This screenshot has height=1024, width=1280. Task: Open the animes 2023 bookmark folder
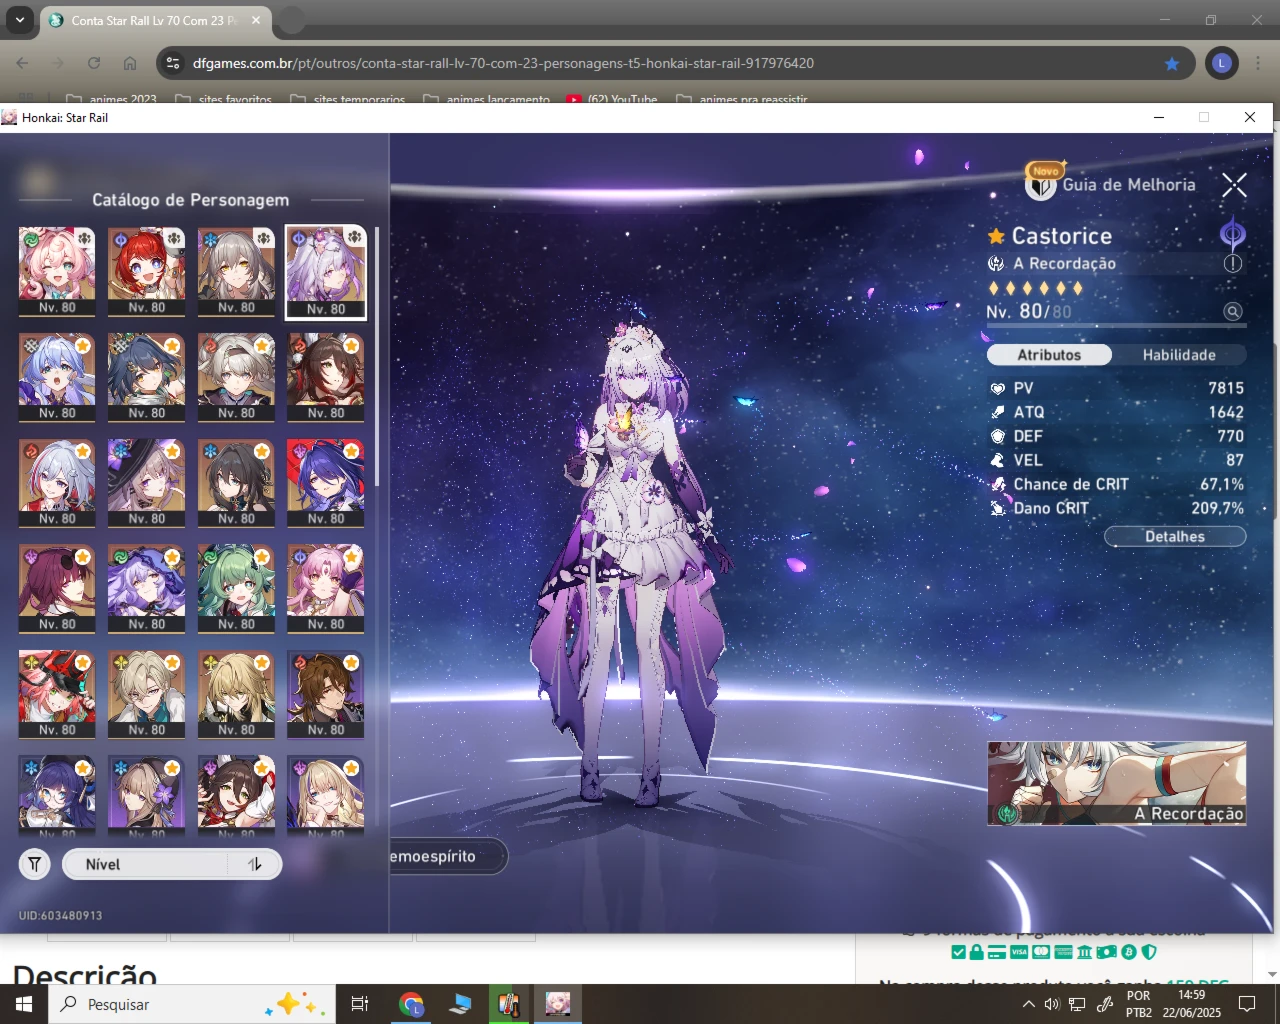click(x=112, y=99)
